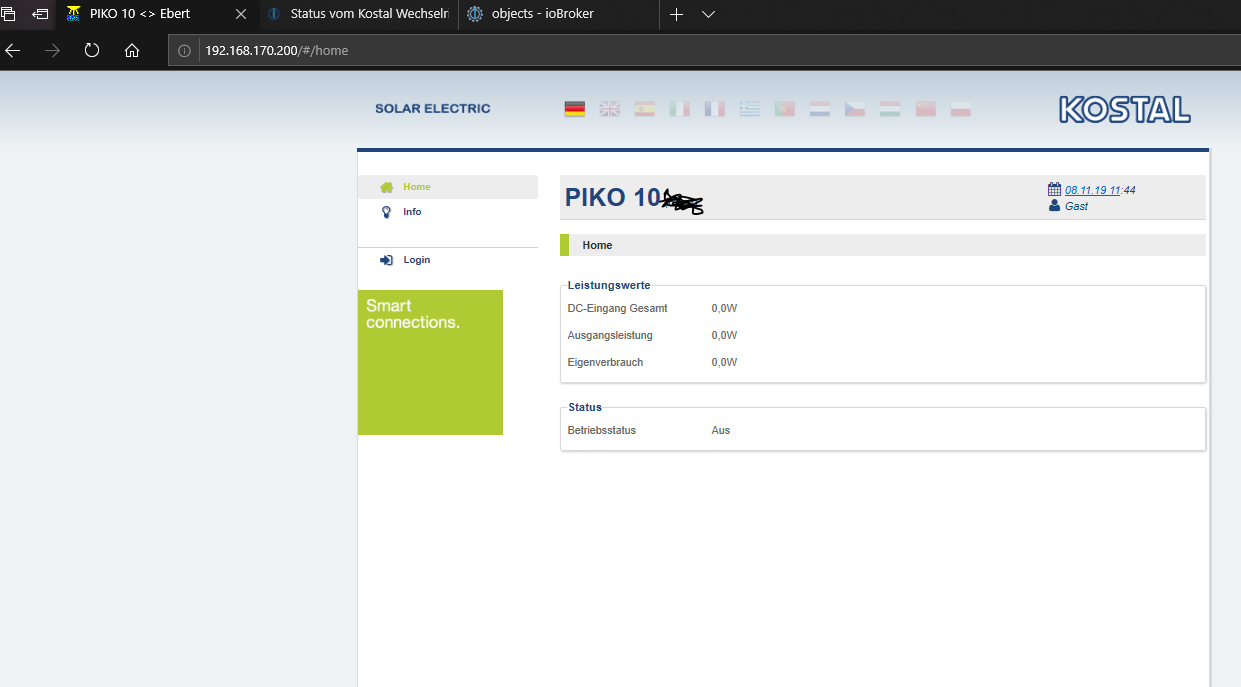This screenshot has height=687, width=1241.
Task: Go back with browser back arrow
Action: tap(13, 50)
